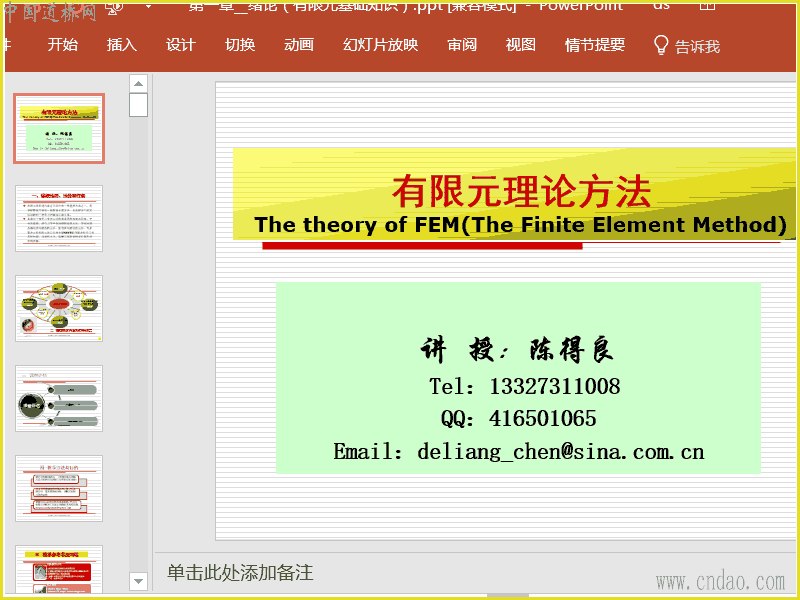Click the subtitle The theory of FEM
800x600 pixels.
click(520, 225)
